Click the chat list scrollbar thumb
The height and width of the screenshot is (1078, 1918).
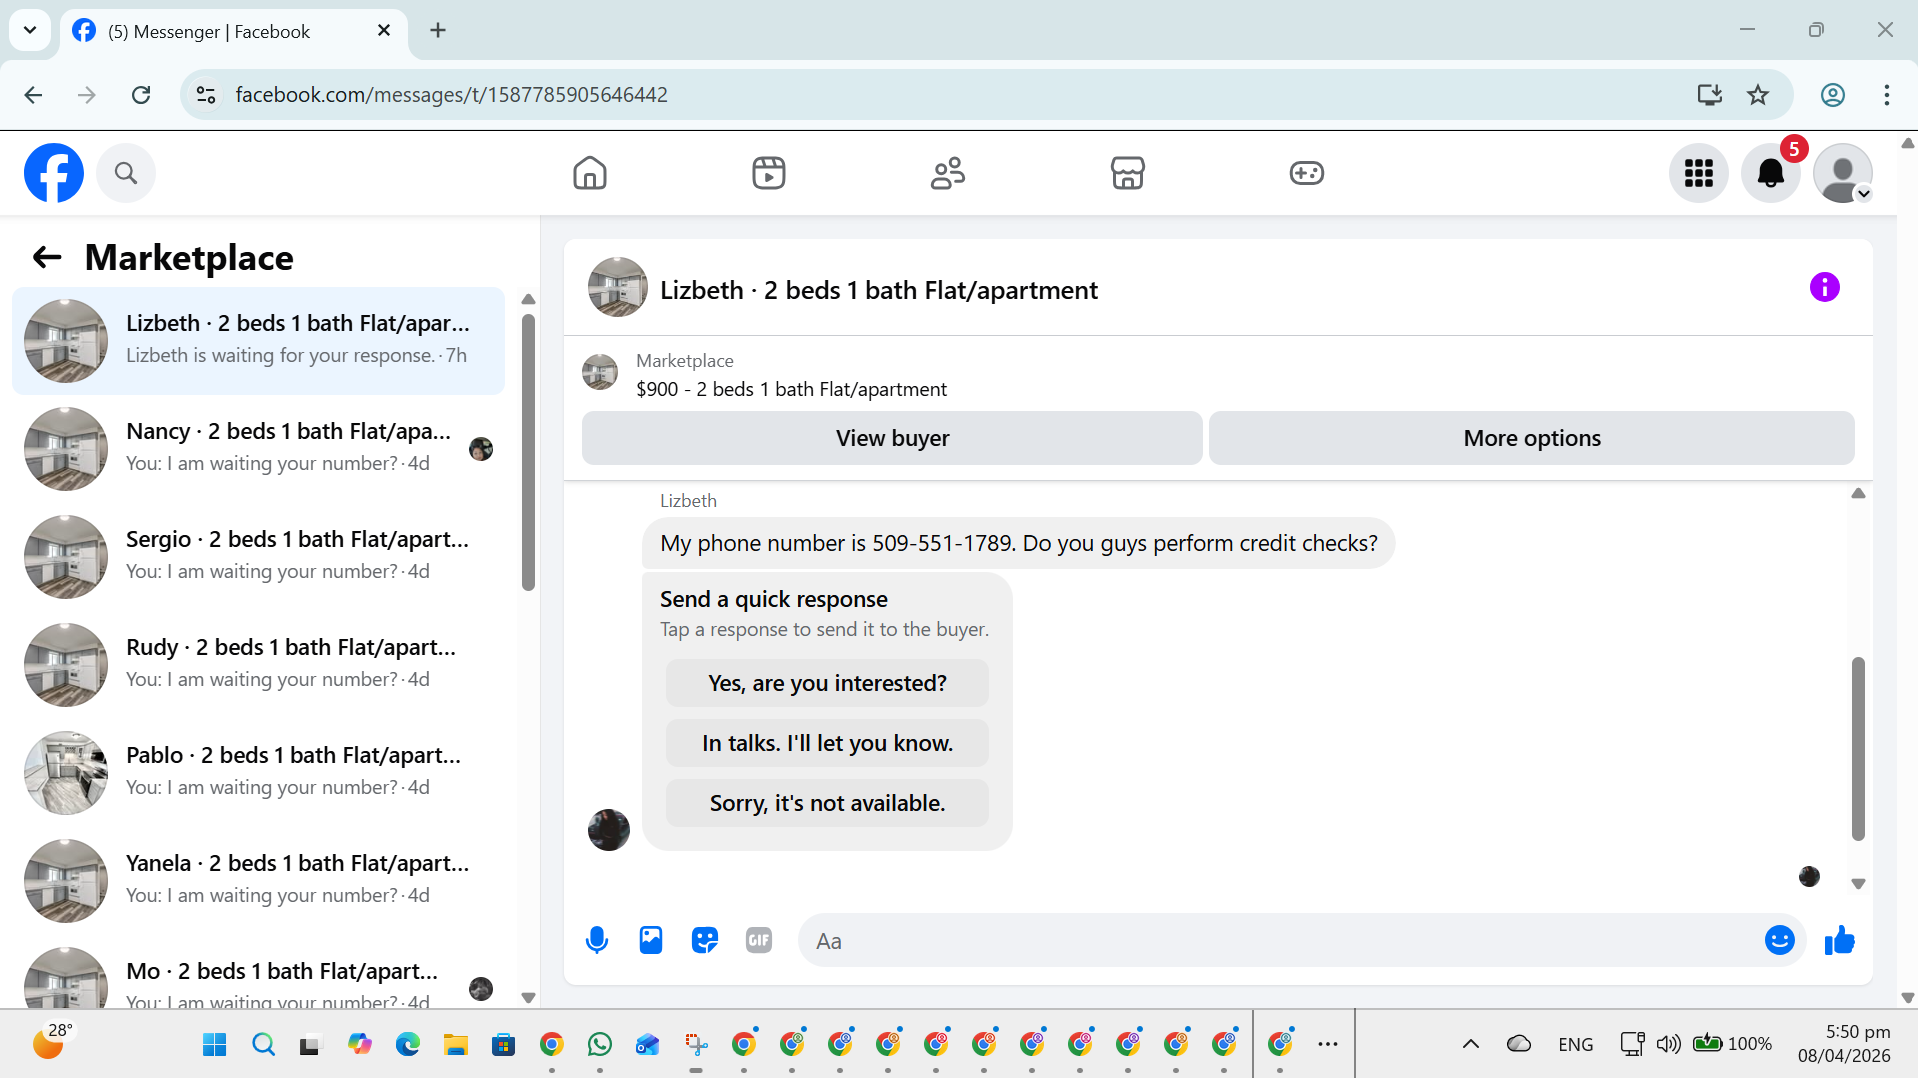point(528,452)
